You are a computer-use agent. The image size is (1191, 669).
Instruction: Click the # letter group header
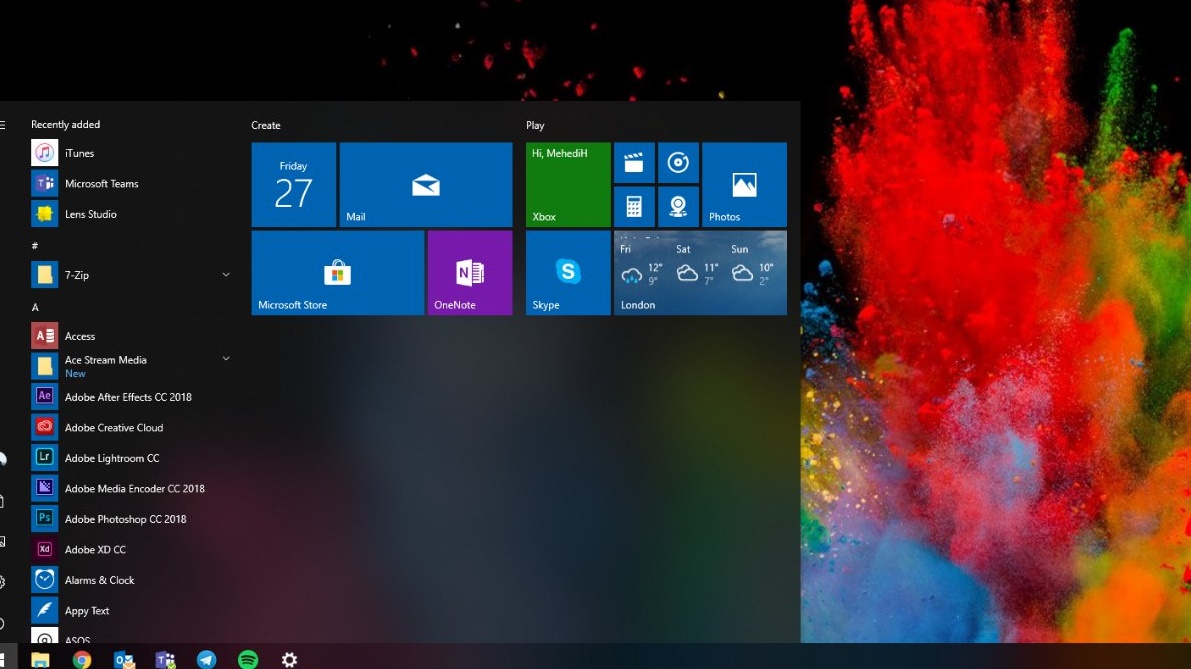click(x=34, y=245)
